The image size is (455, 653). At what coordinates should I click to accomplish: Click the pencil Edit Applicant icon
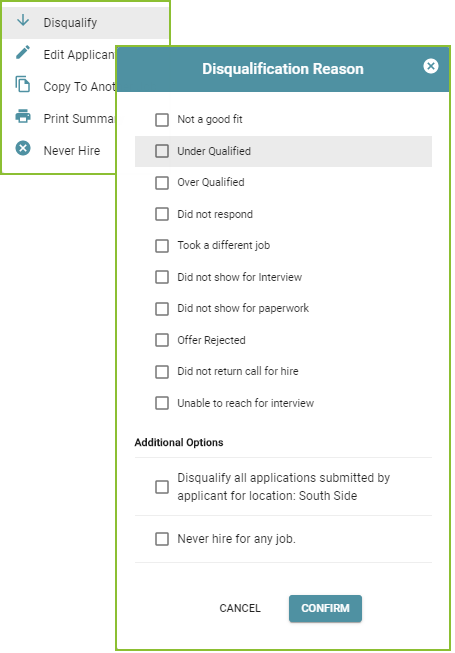(x=23, y=52)
